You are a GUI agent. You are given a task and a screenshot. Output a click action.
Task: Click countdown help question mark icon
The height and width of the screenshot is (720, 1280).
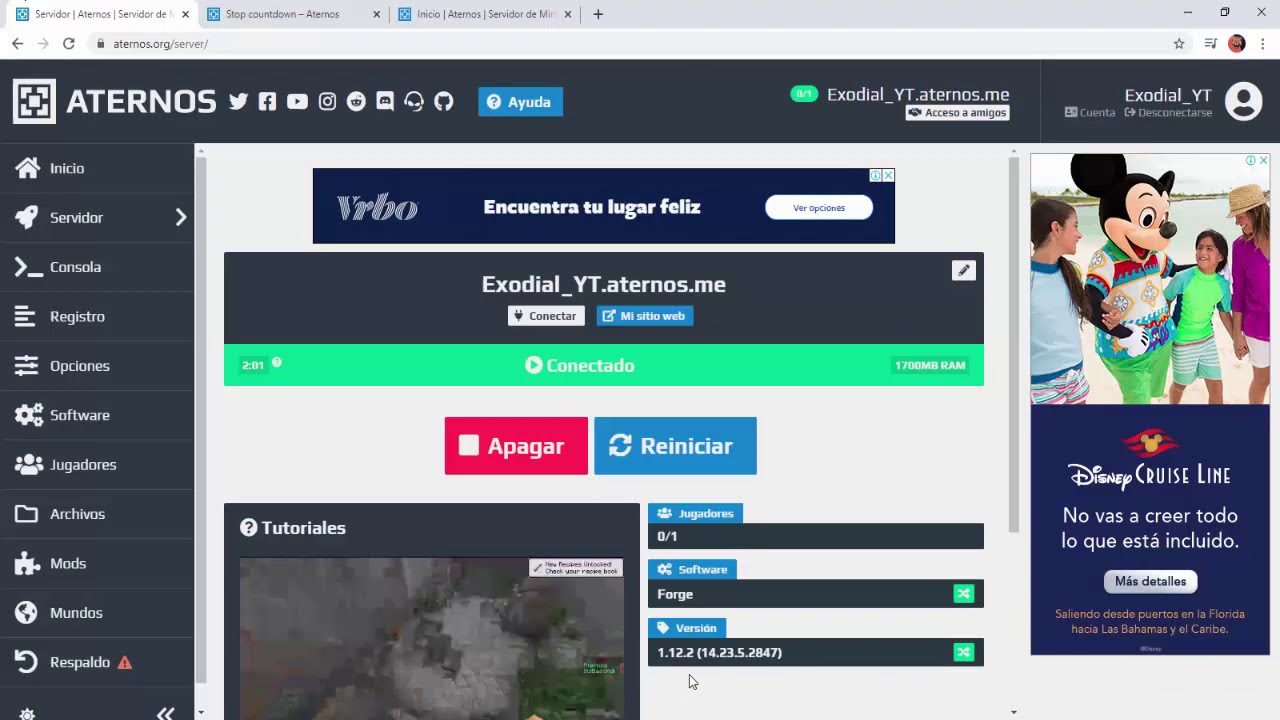tap(277, 363)
